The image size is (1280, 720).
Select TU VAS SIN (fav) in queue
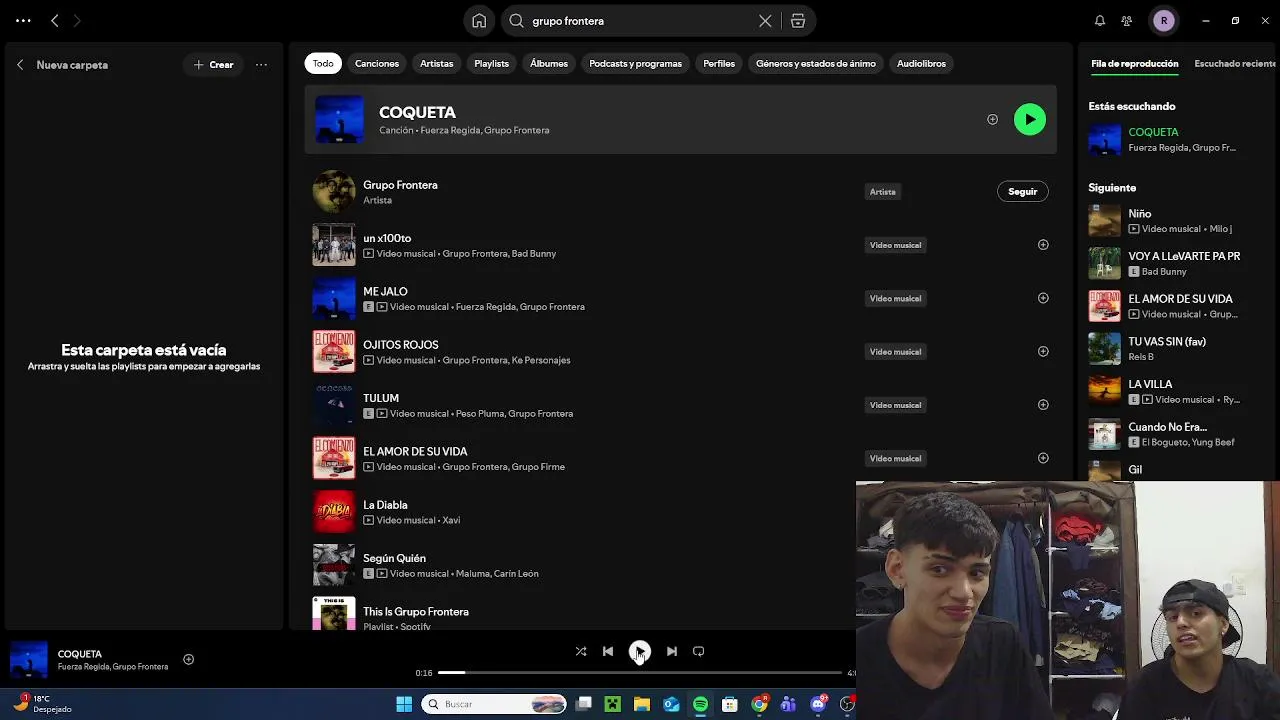tap(1172, 349)
